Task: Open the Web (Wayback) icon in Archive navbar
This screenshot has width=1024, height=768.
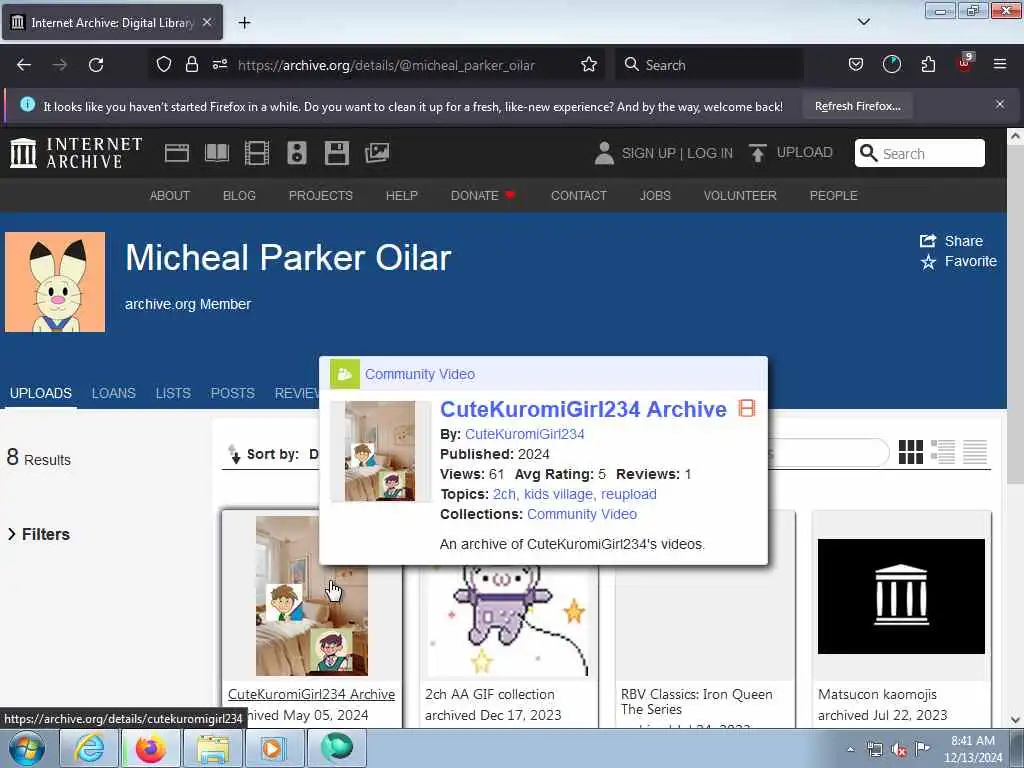Action: [176, 153]
